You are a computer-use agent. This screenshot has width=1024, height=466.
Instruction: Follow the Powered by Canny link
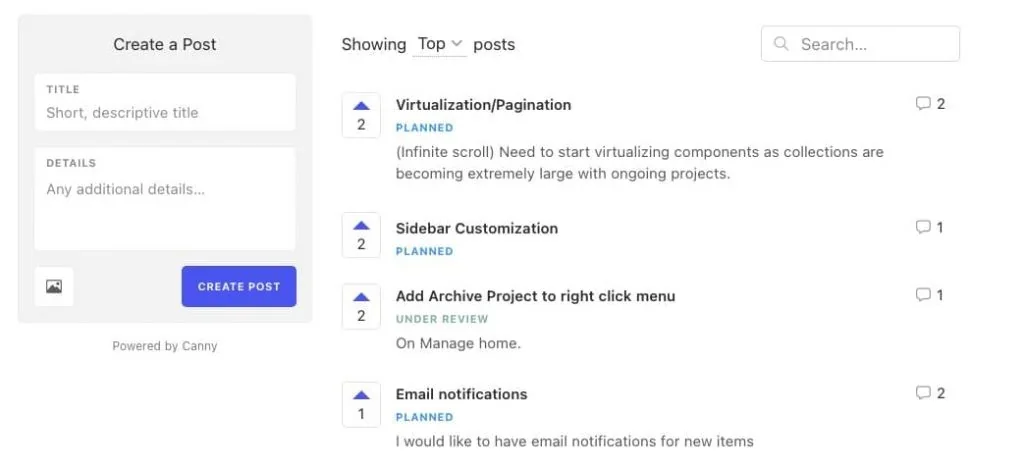pos(164,346)
